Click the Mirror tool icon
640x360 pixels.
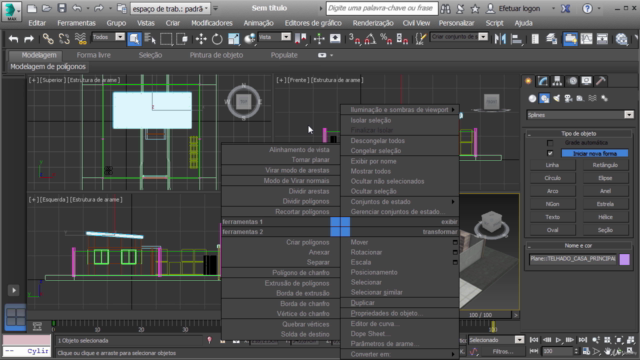pyautogui.click(x=500, y=39)
